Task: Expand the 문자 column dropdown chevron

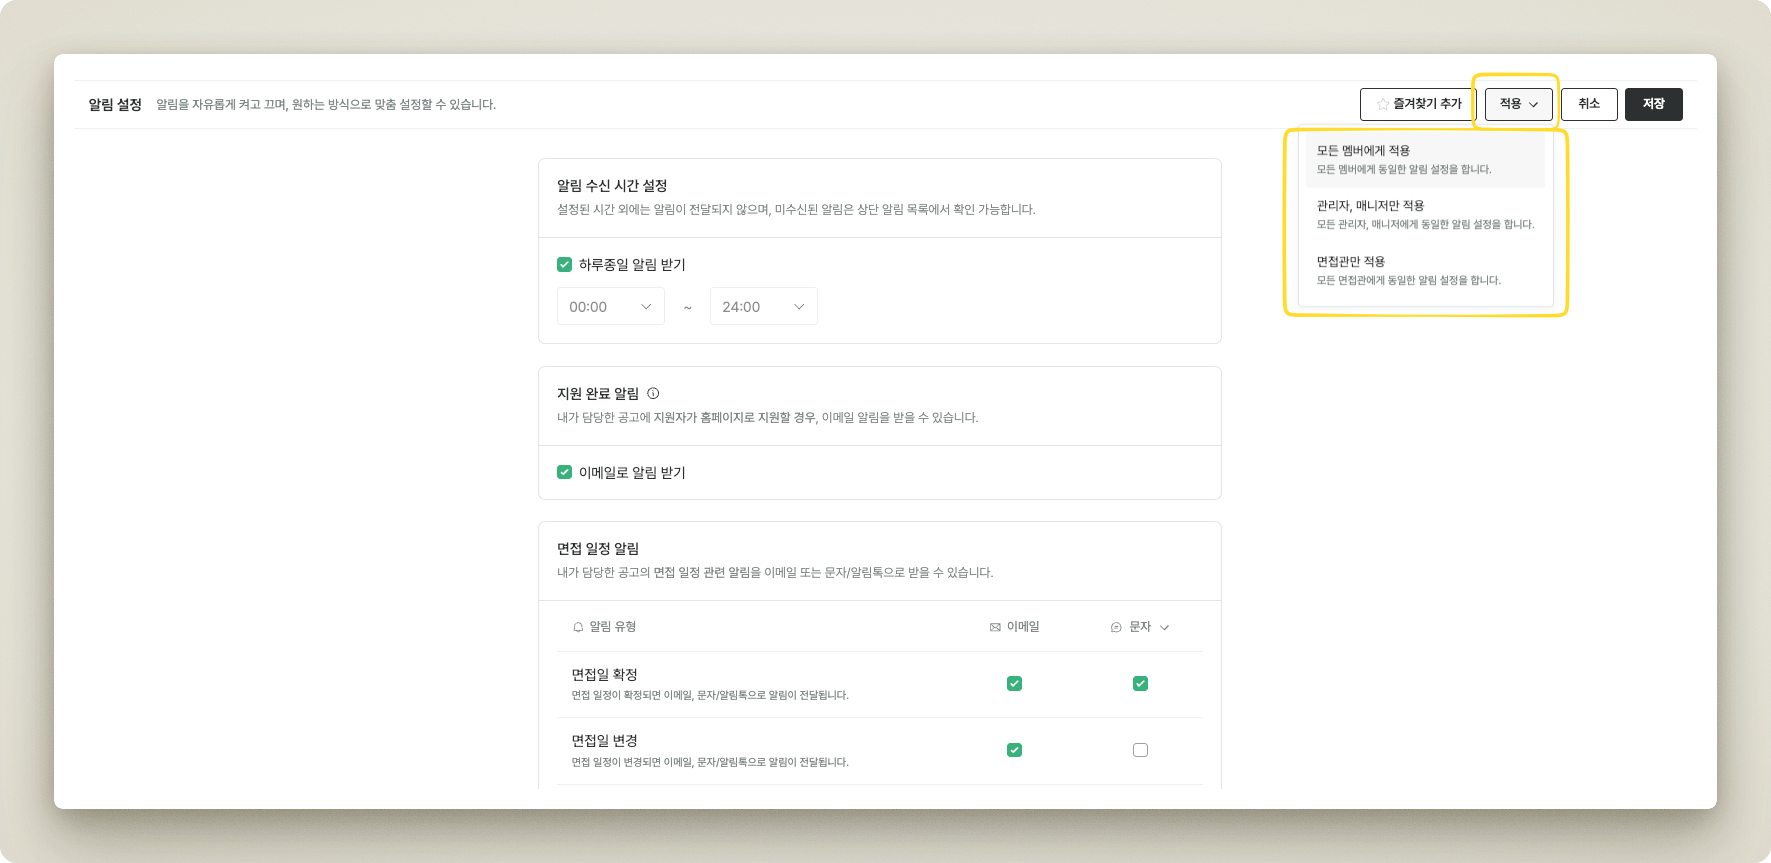Action: point(1164,627)
